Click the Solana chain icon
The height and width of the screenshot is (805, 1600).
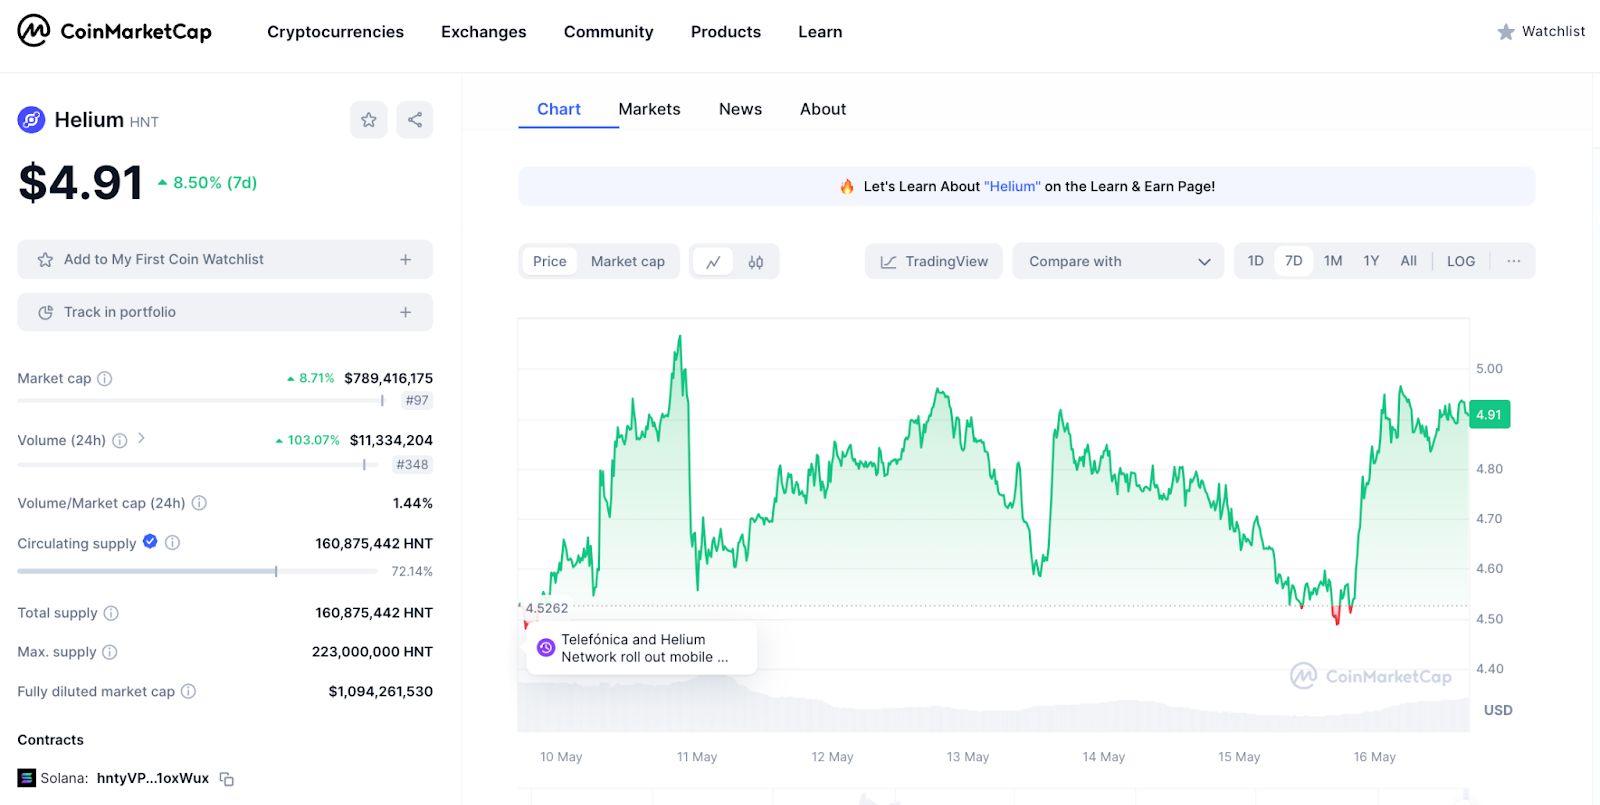pyautogui.click(x=26, y=778)
